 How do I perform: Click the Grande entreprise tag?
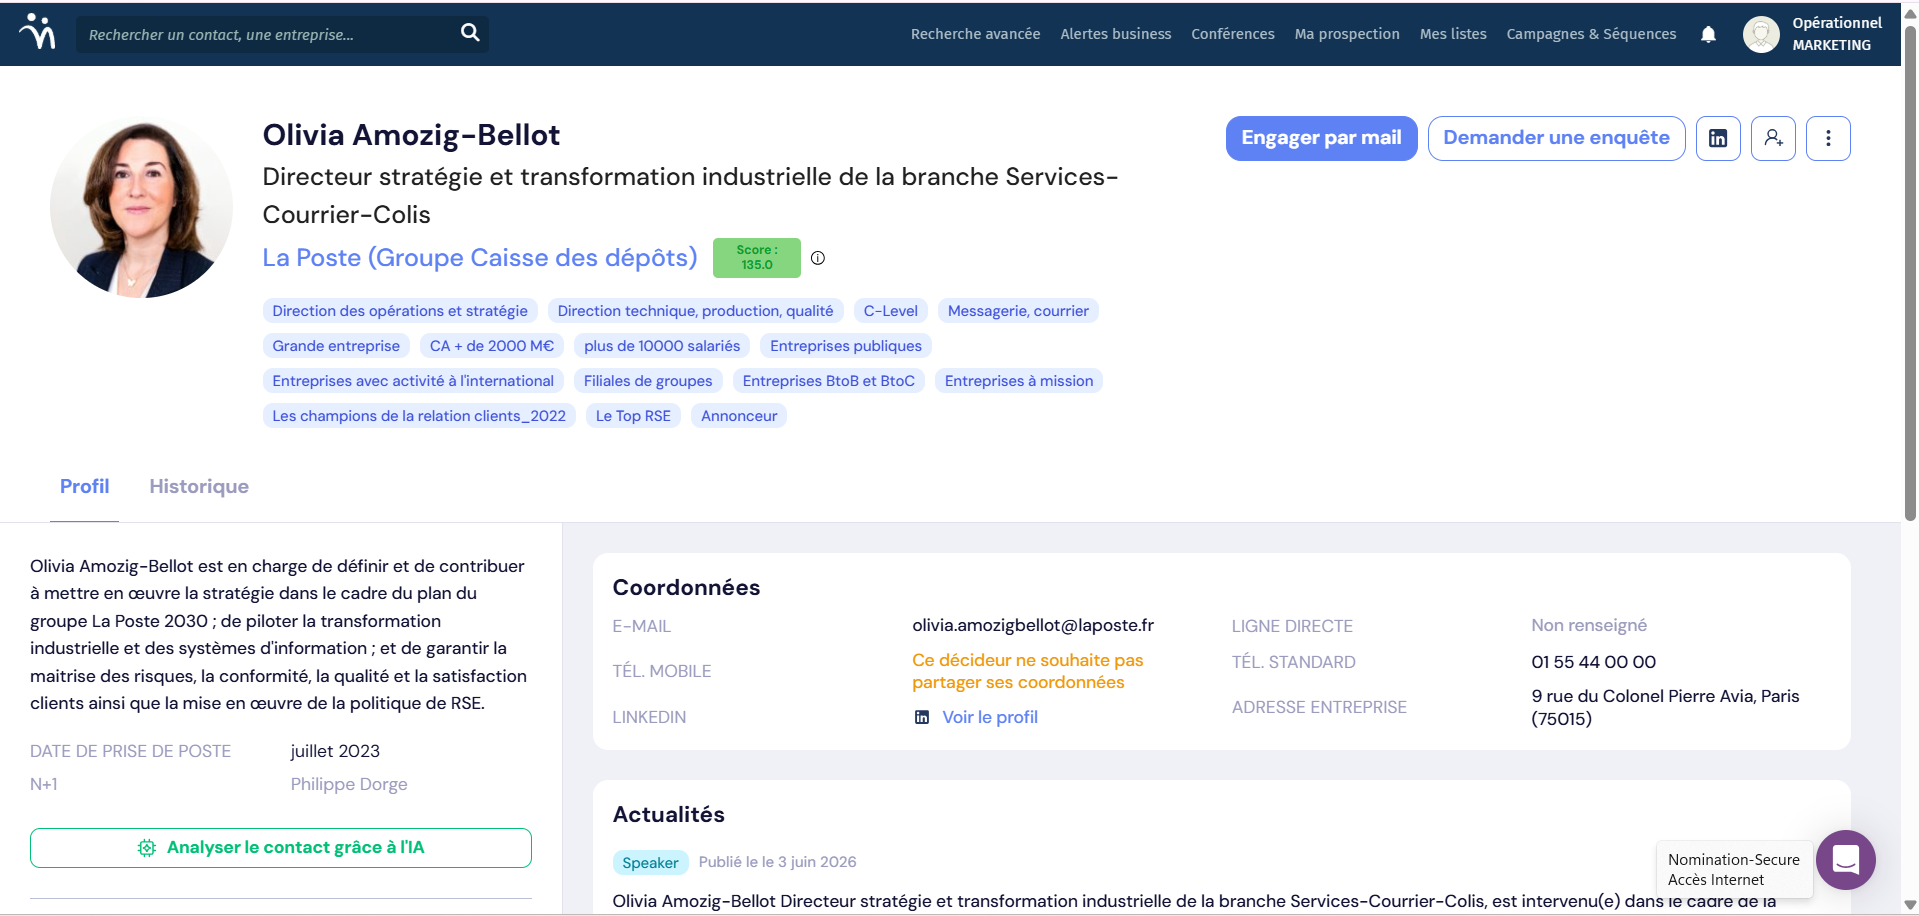tap(336, 346)
